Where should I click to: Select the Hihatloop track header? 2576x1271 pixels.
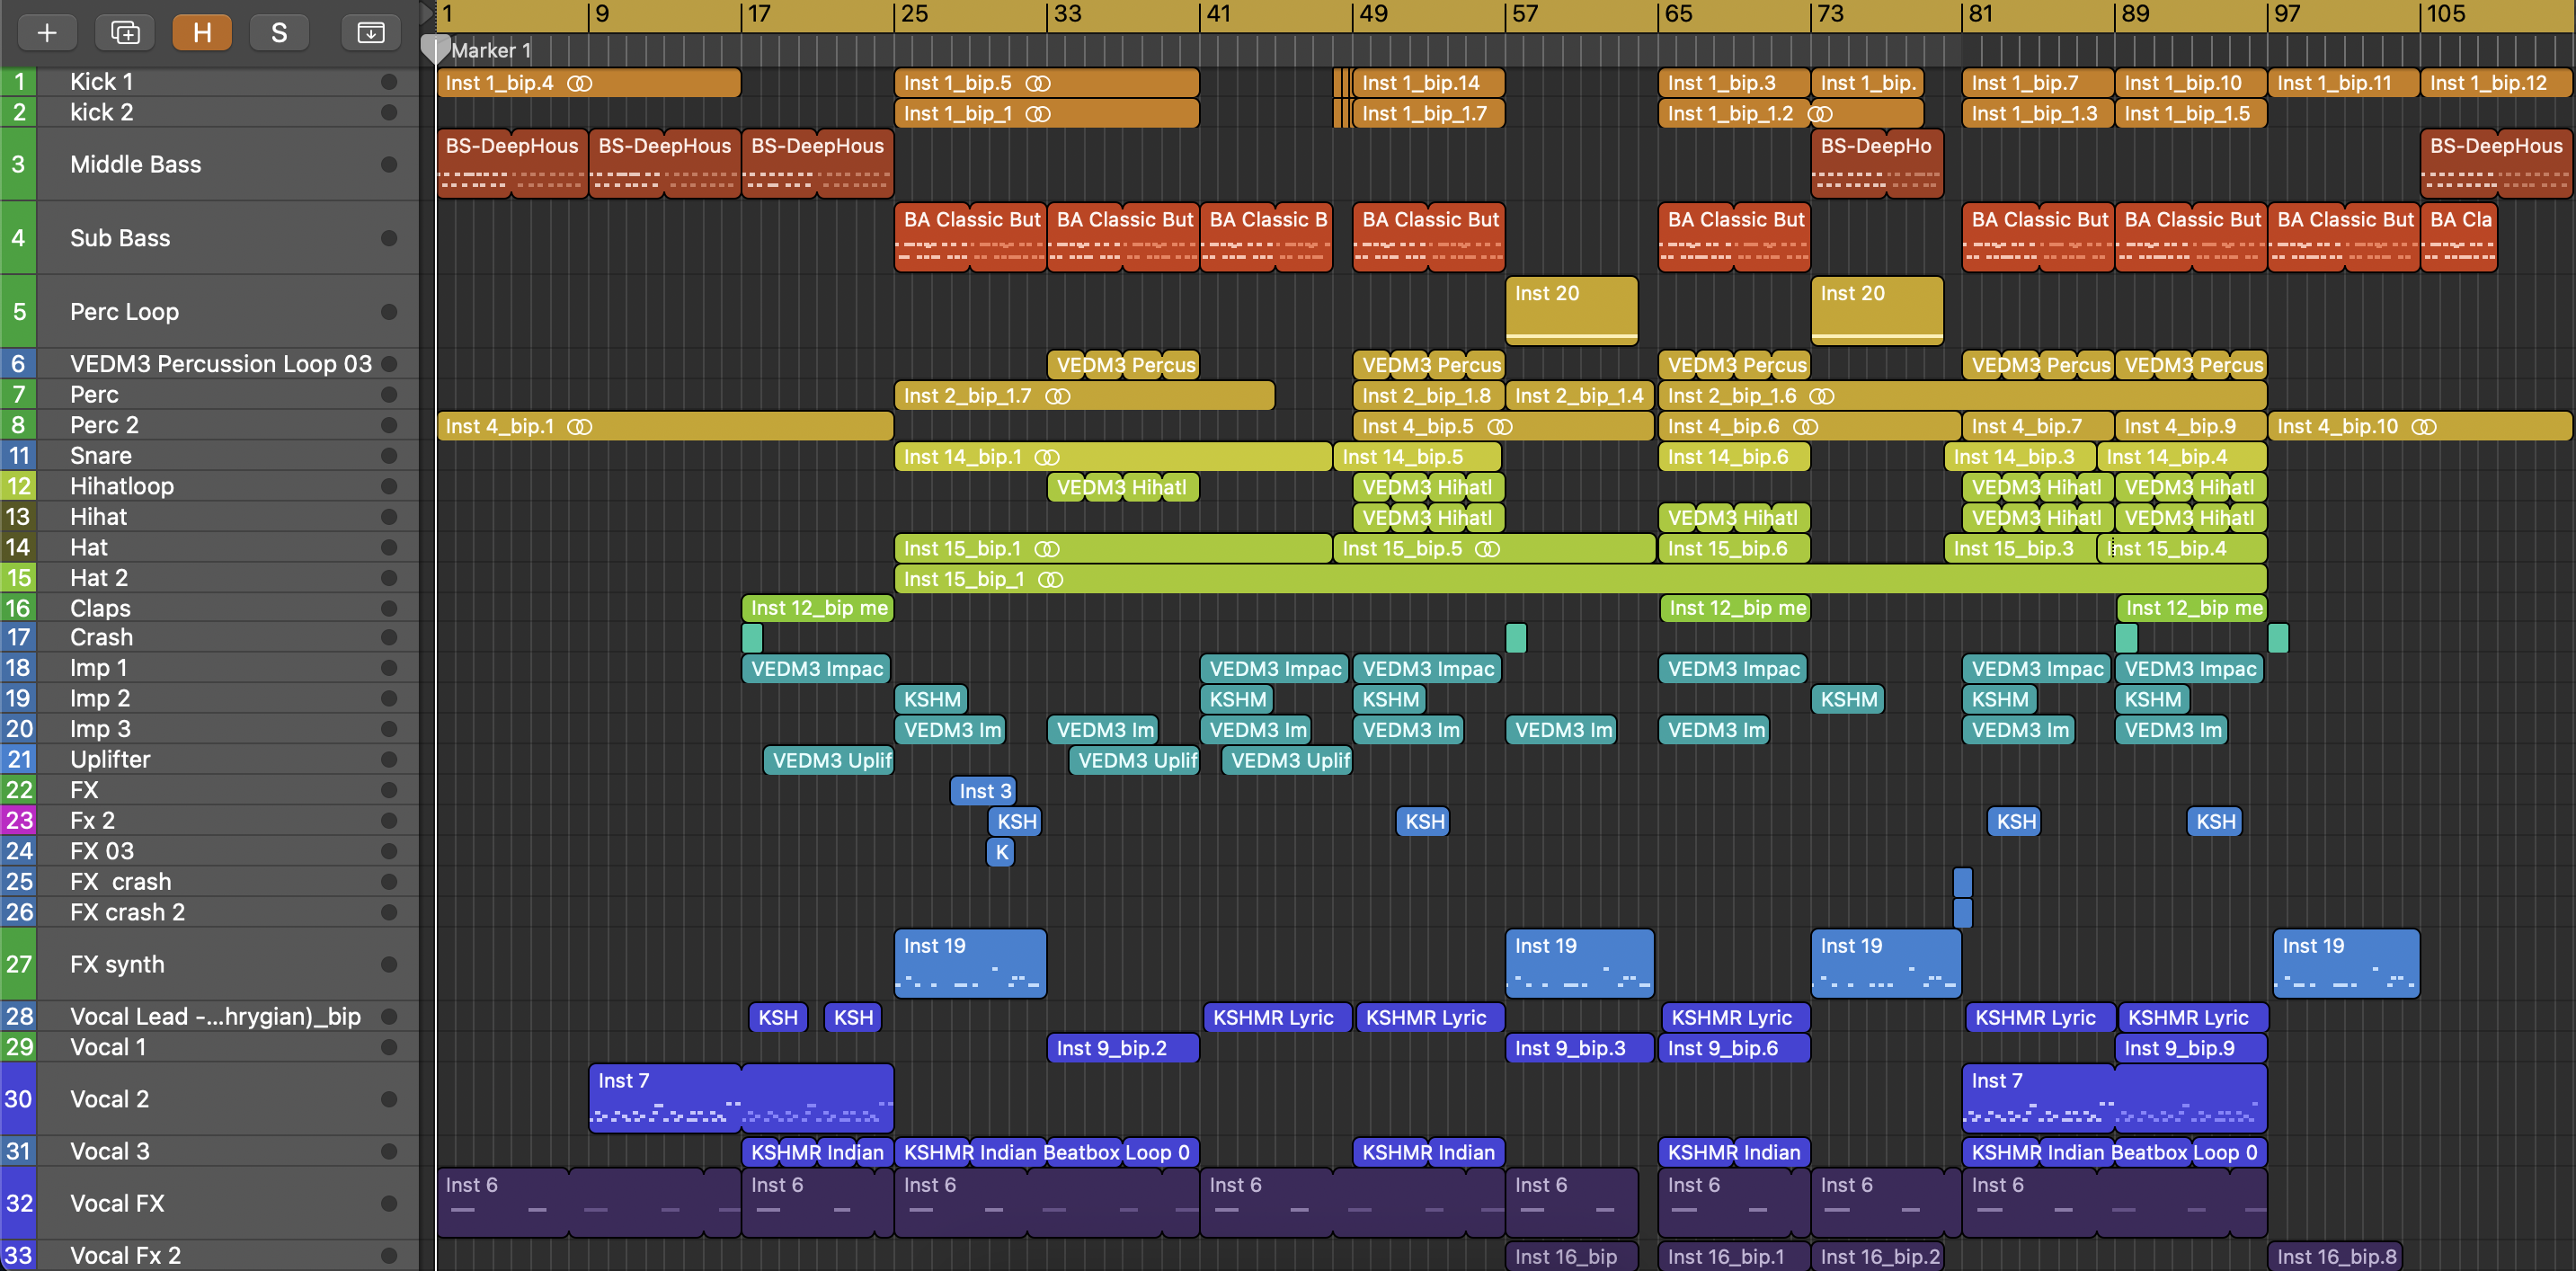210,486
